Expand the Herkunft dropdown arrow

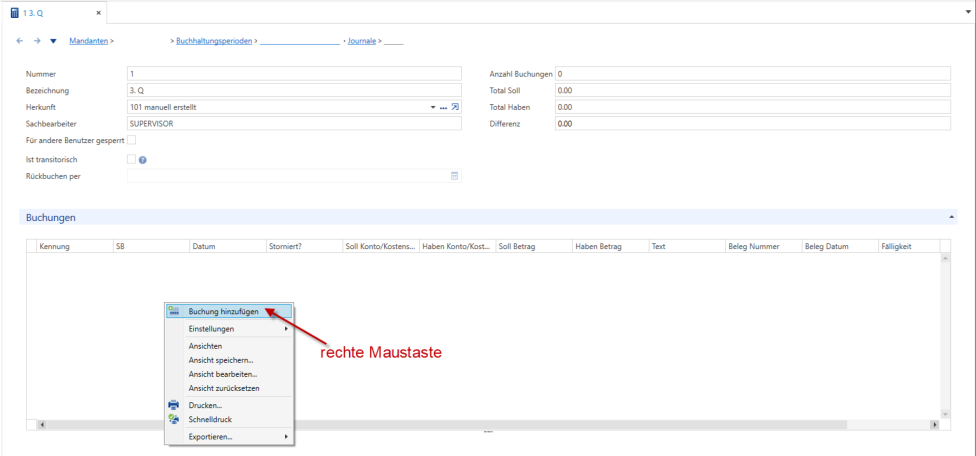pyautogui.click(x=433, y=108)
